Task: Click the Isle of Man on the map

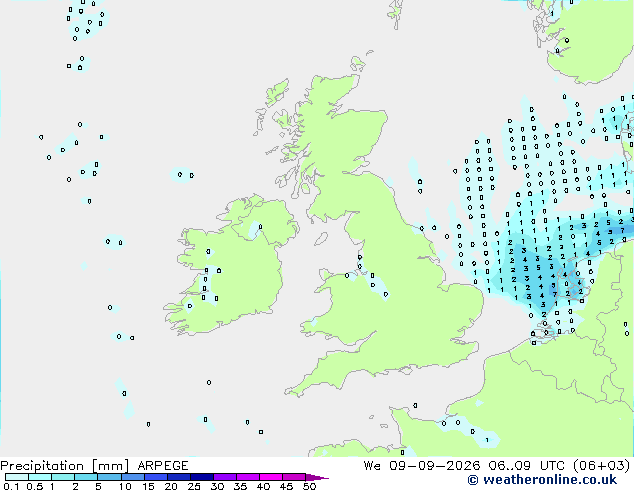Action: pos(321,239)
